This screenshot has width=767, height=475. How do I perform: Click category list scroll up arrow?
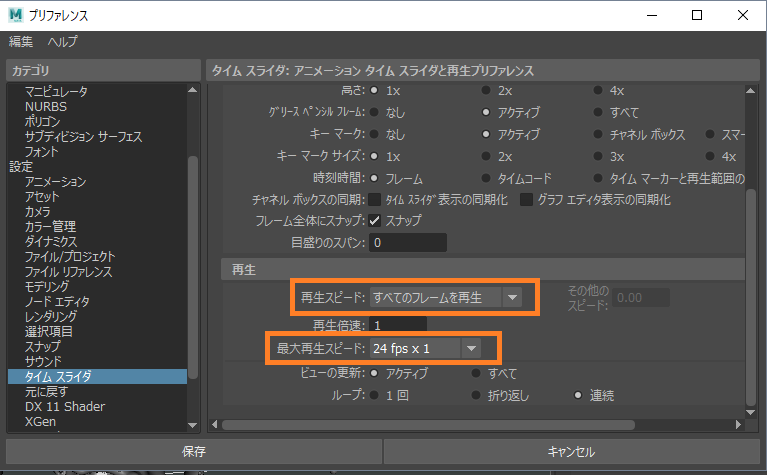[193, 90]
